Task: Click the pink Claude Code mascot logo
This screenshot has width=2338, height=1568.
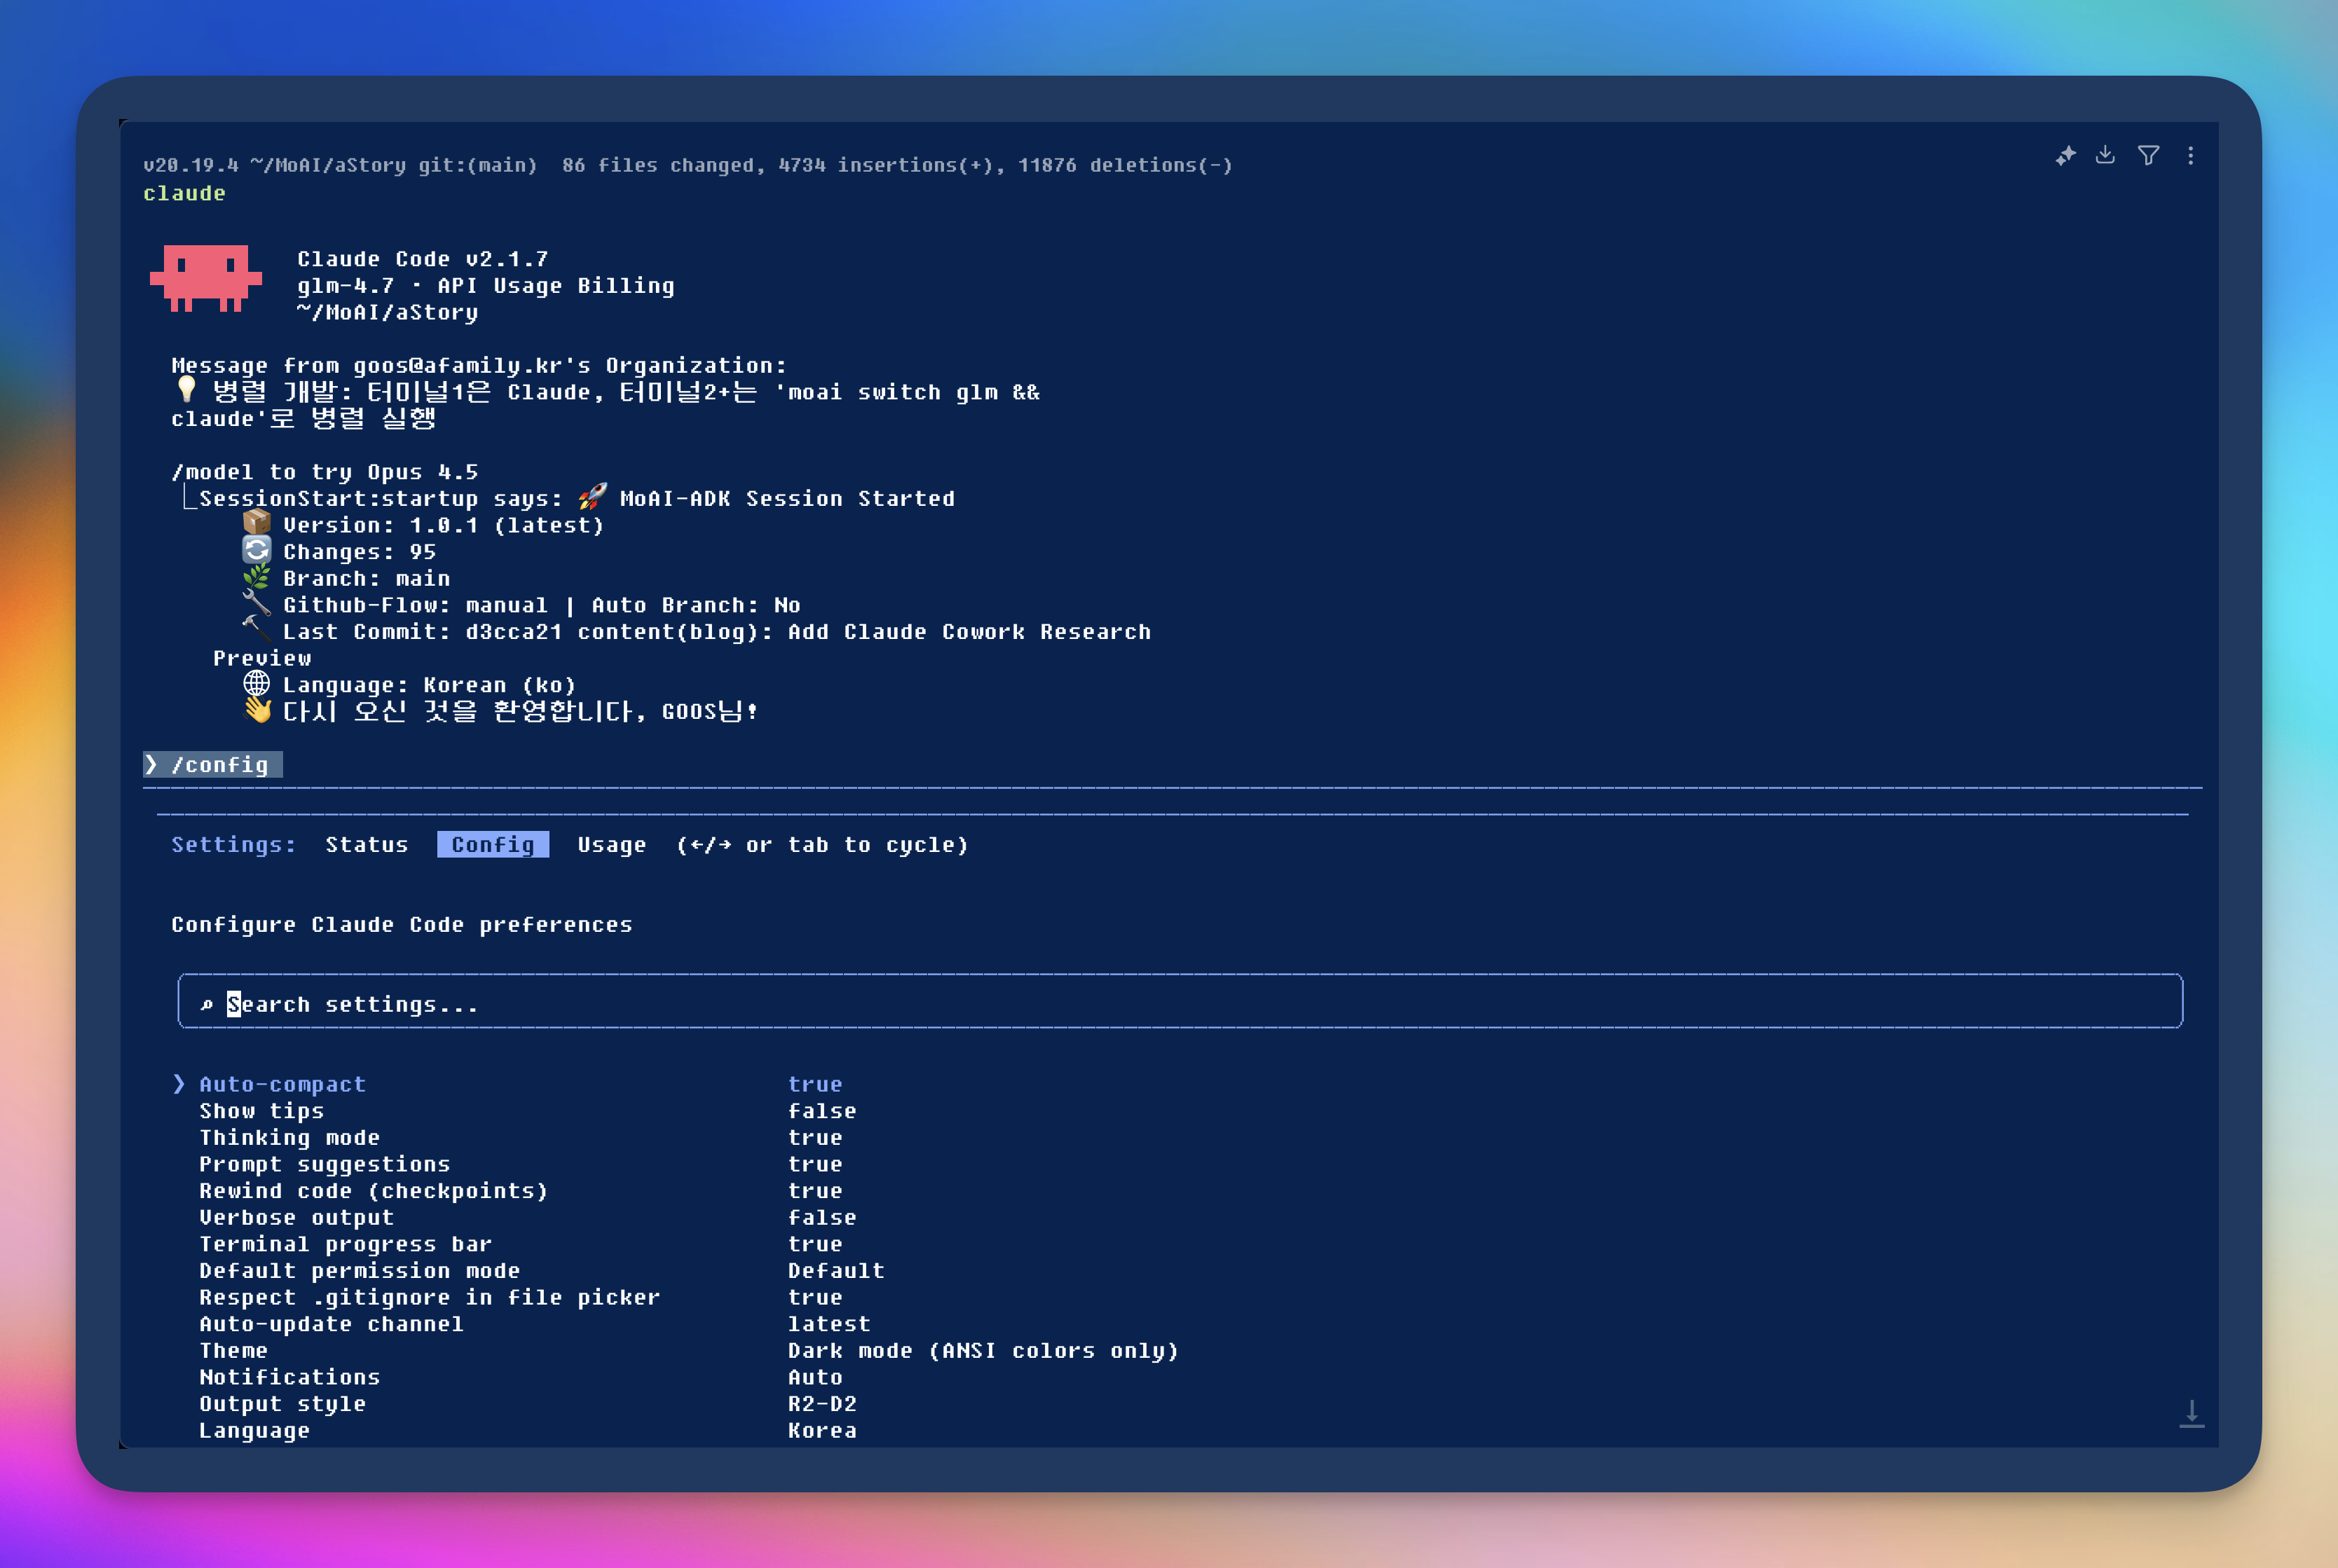Action: 206,278
